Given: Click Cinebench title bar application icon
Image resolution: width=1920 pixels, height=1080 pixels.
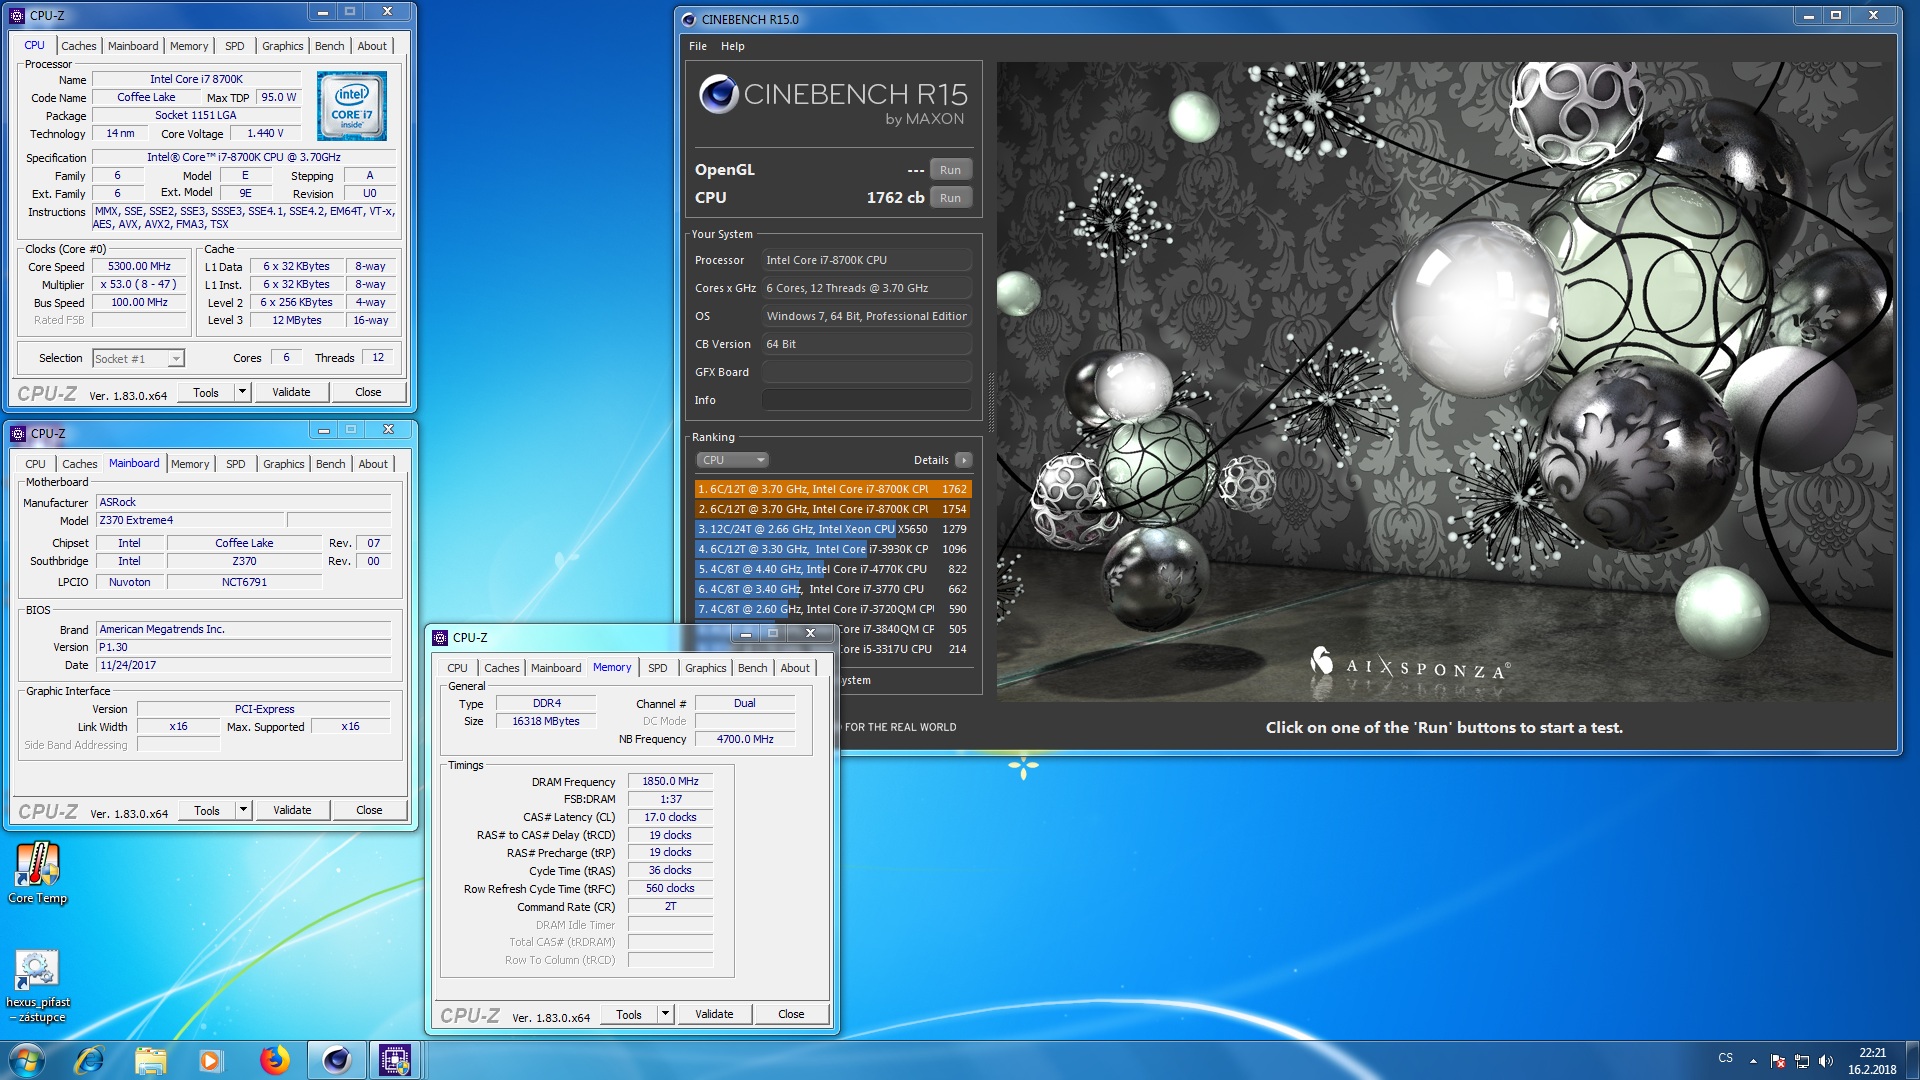Looking at the screenshot, I should (688, 19).
